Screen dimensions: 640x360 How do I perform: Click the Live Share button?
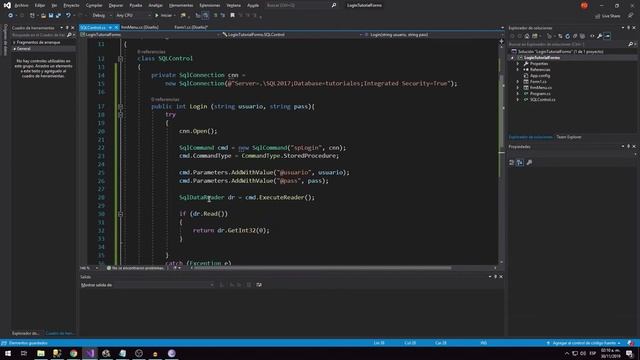pos(608,16)
